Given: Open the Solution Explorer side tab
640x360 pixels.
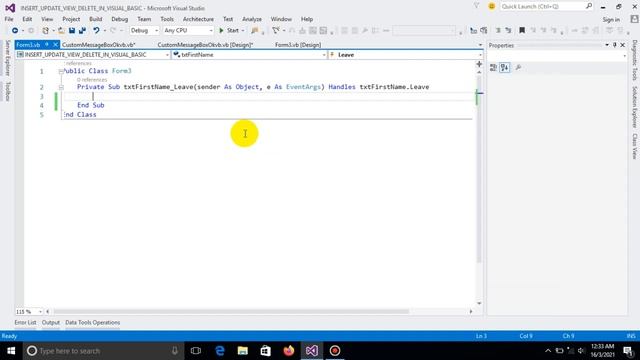Looking at the screenshot, I should 635,107.
